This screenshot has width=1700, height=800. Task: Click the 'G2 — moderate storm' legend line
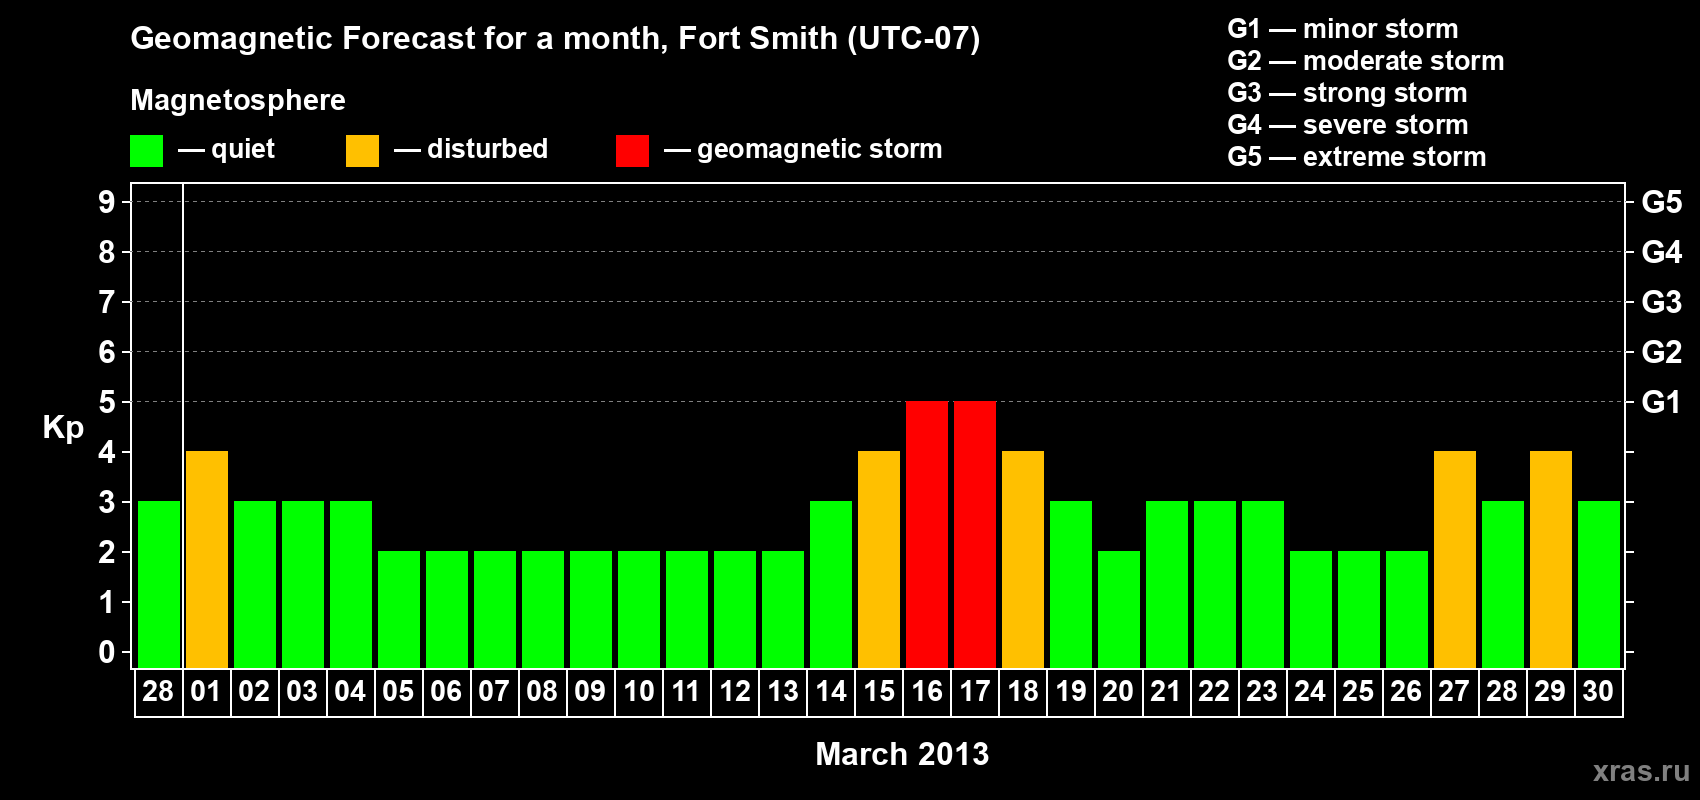[x=1366, y=61]
